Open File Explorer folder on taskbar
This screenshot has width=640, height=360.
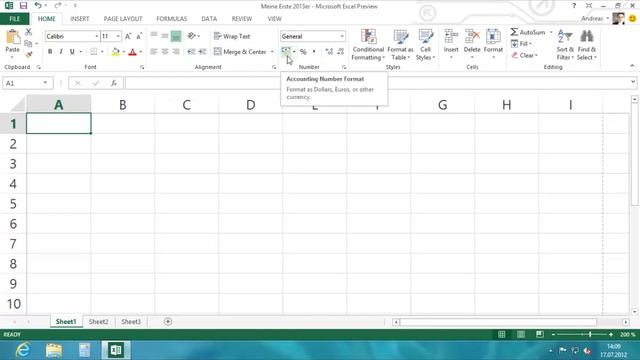pos(54,350)
